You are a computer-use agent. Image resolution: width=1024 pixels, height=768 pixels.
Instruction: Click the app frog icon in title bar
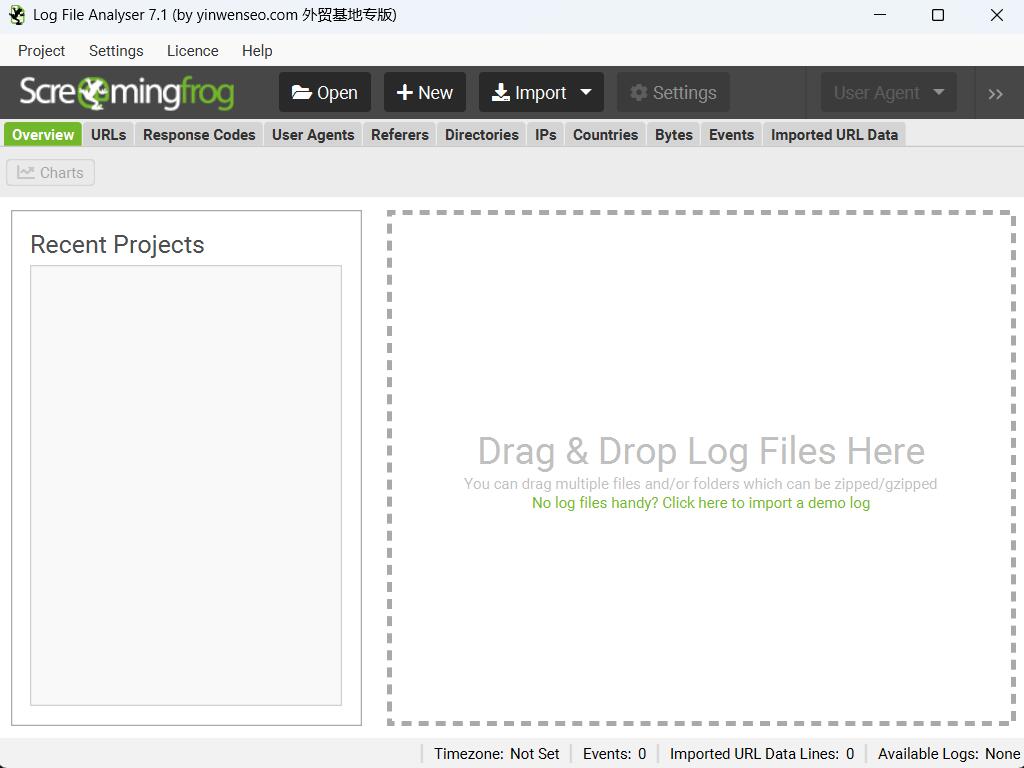tap(16, 15)
